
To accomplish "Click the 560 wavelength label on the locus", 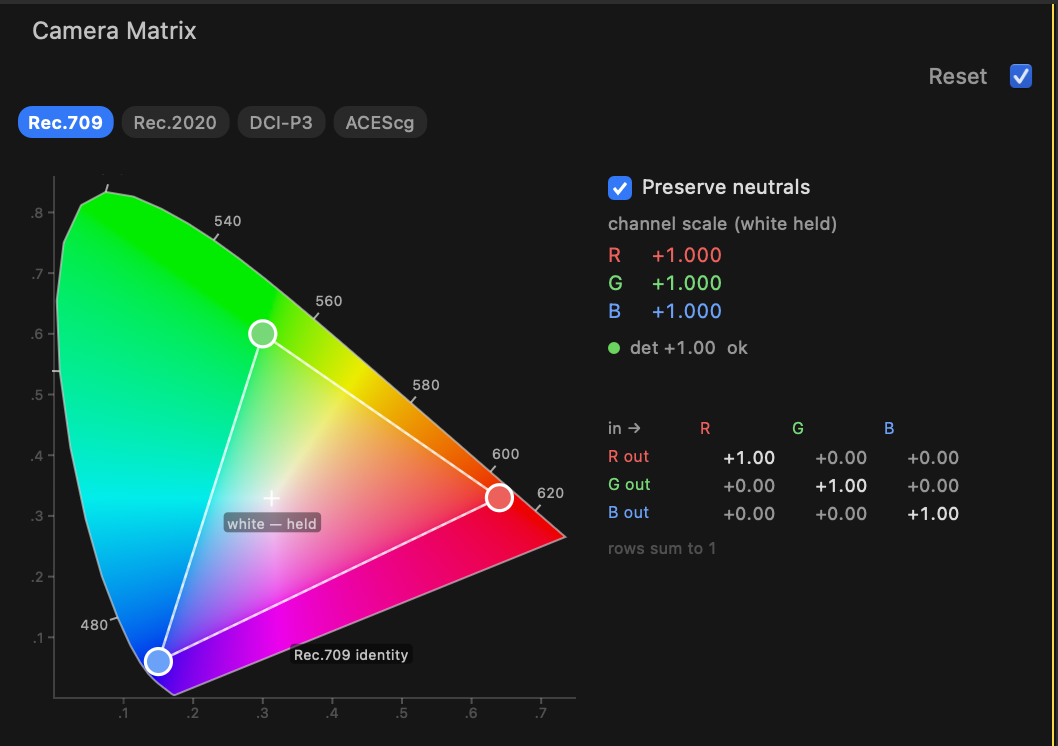I will pos(329,301).
